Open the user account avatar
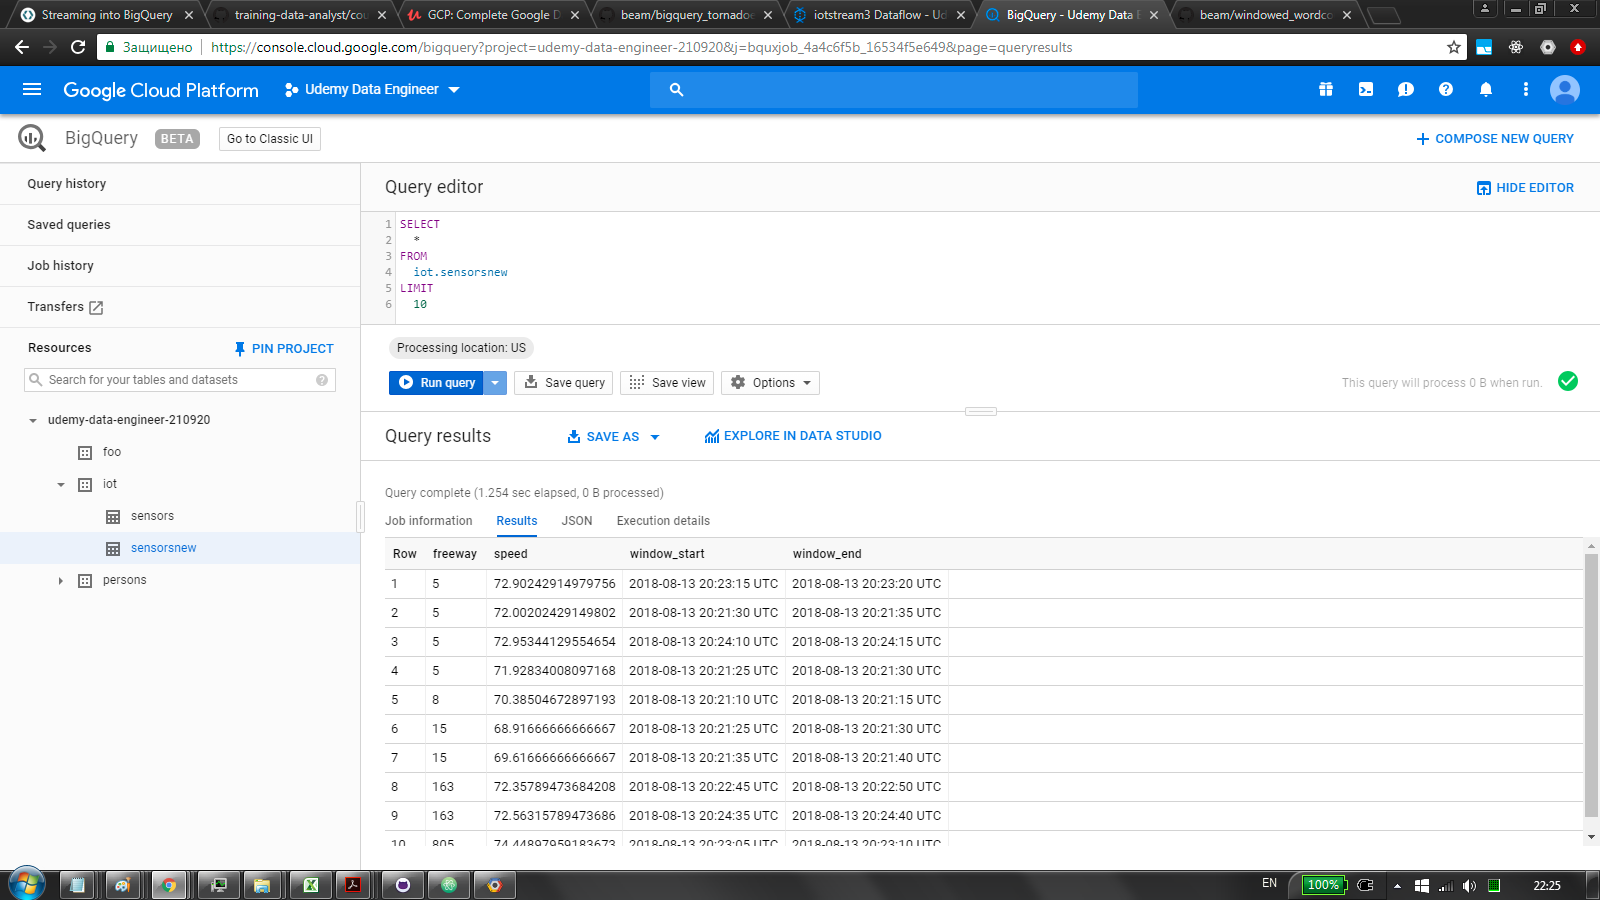1600x900 pixels. [1565, 89]
